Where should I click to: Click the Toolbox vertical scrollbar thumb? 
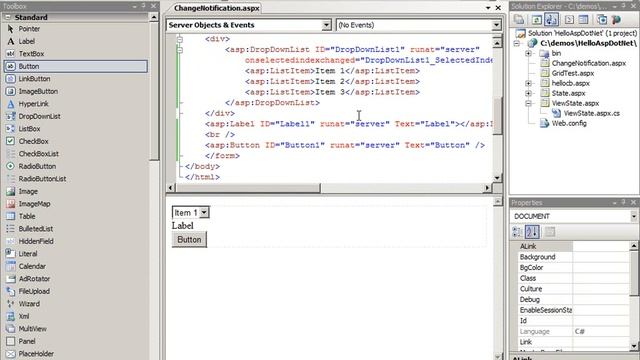coord(154,91)
